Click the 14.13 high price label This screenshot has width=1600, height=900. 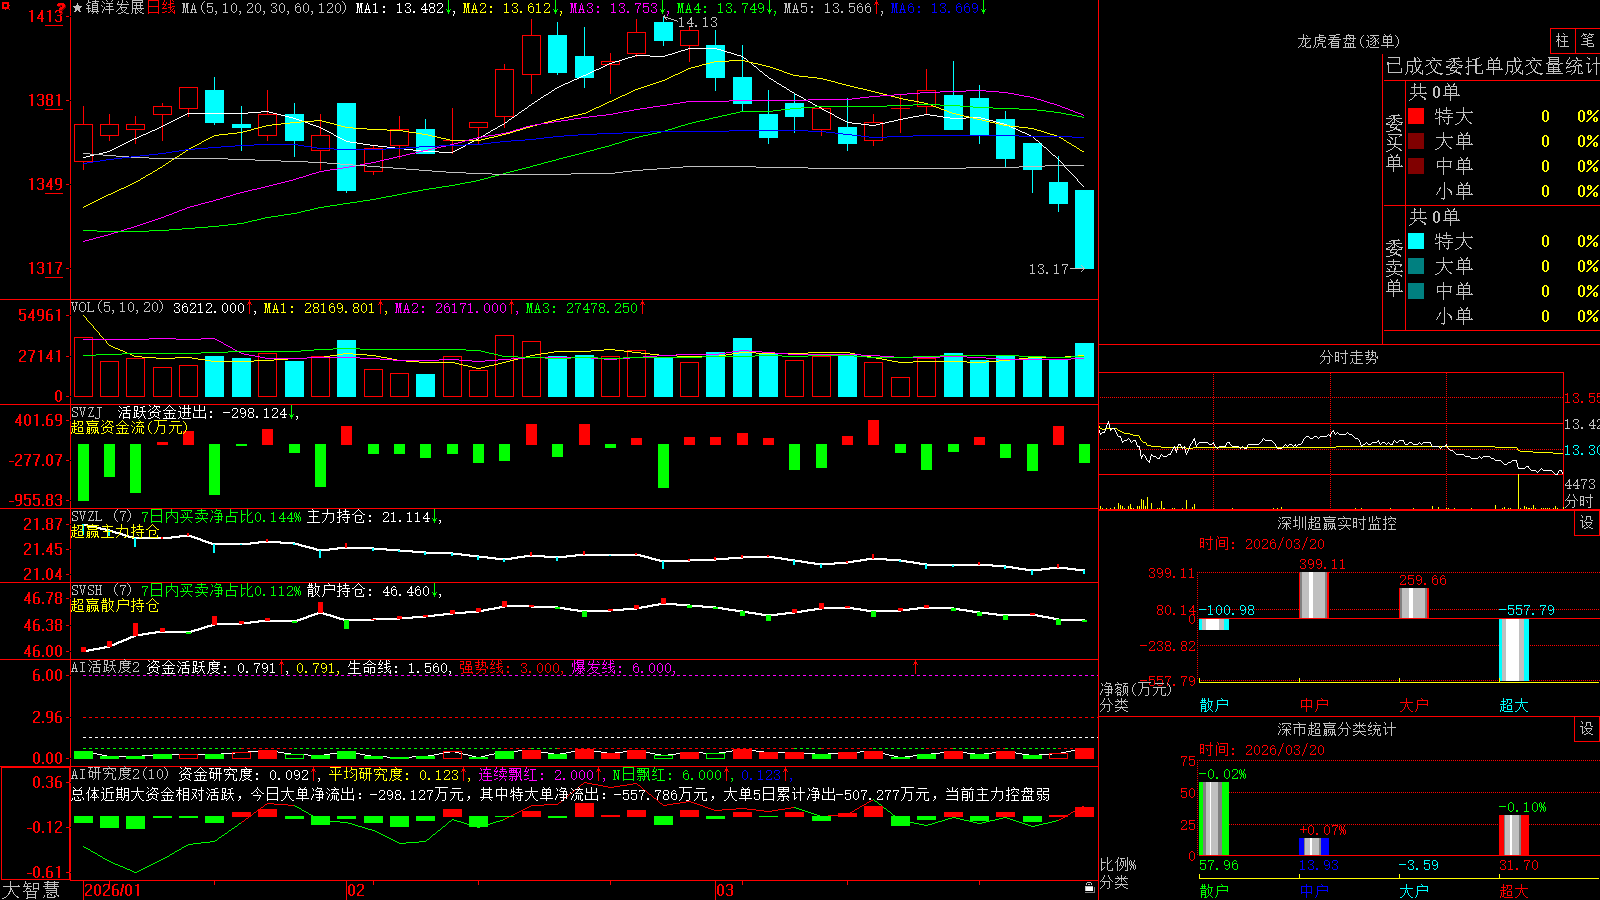tap(697, 22)
